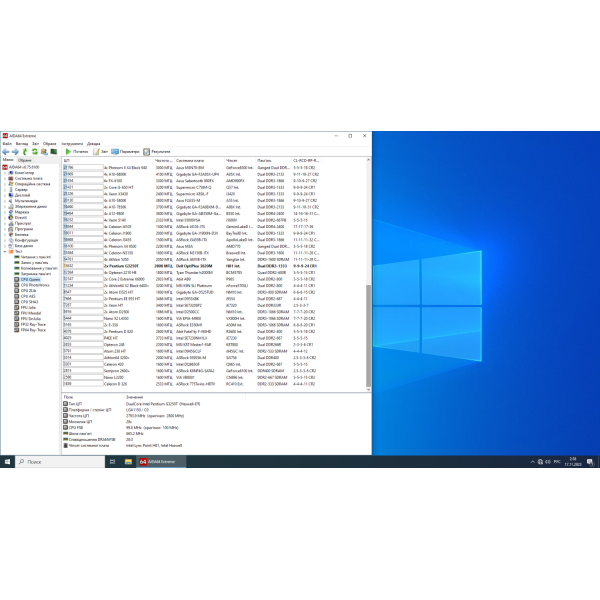The width and height of the screenshot is (600, 600).
Task: Switch to the Меню sidebar tab
Action: point(8,160)
